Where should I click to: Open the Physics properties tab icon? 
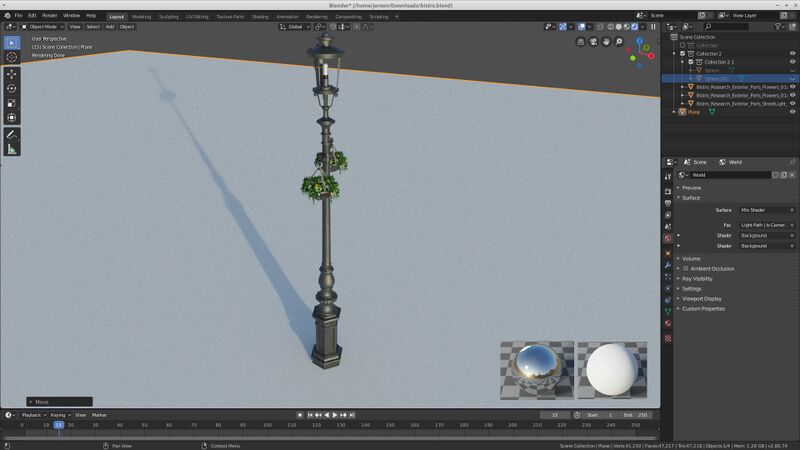click(x=668, y=288)
